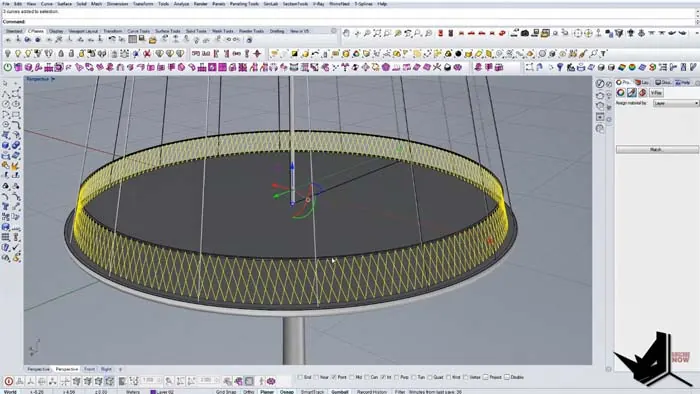Click the grid table icon in CPlanes toolbar
The height and width of the screenshot is (394, 700).
pyautogui.click(x=132, y=40)
